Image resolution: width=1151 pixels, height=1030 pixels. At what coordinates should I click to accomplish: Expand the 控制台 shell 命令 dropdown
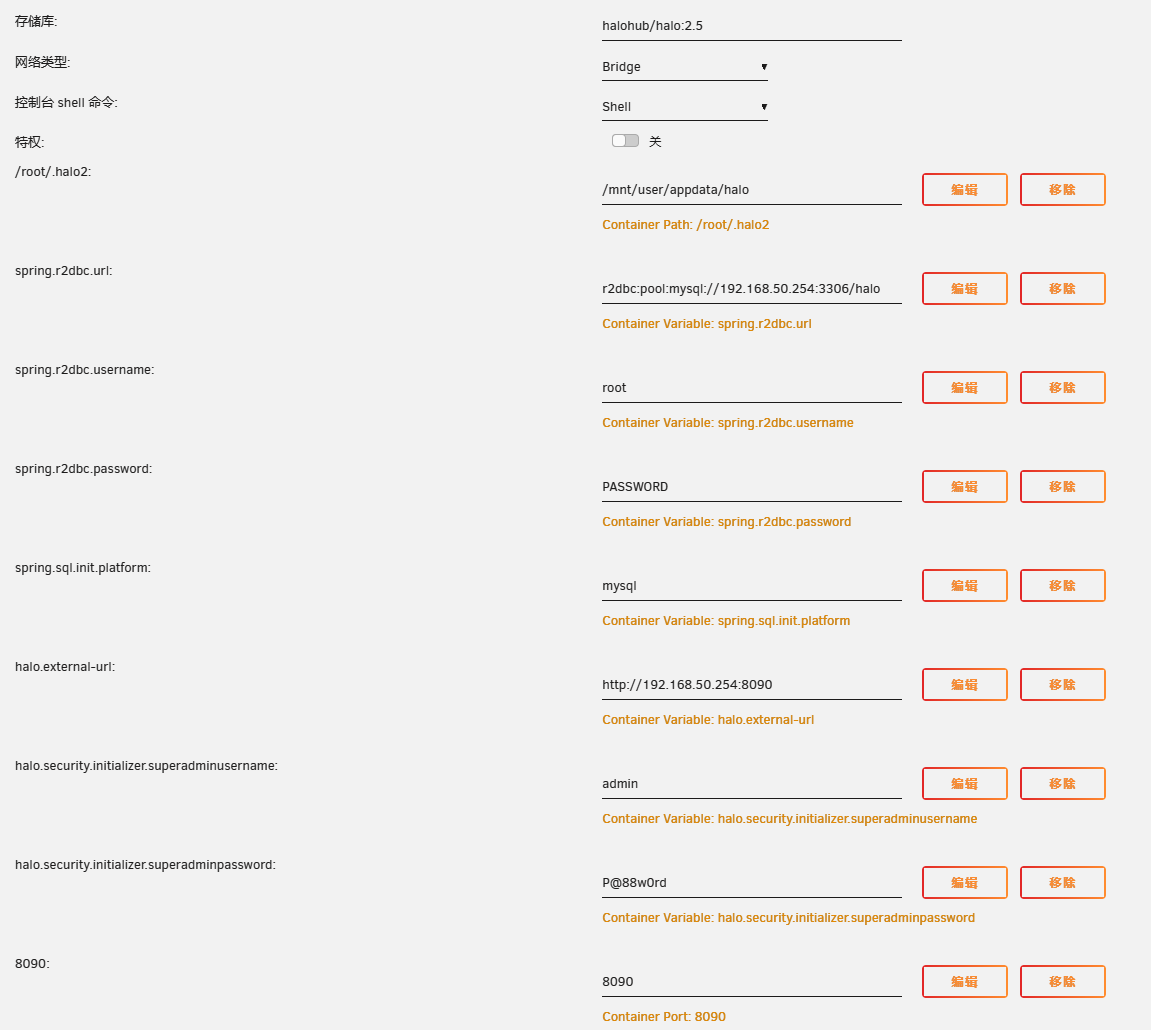[684, 107]
